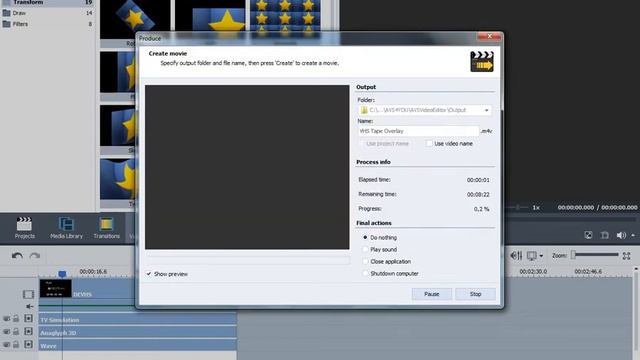Click the 00:00:16.6 timeline ruler label
The width and height of the screenshot is (640, 360).
pyautogui.click(x=93, y=271)
